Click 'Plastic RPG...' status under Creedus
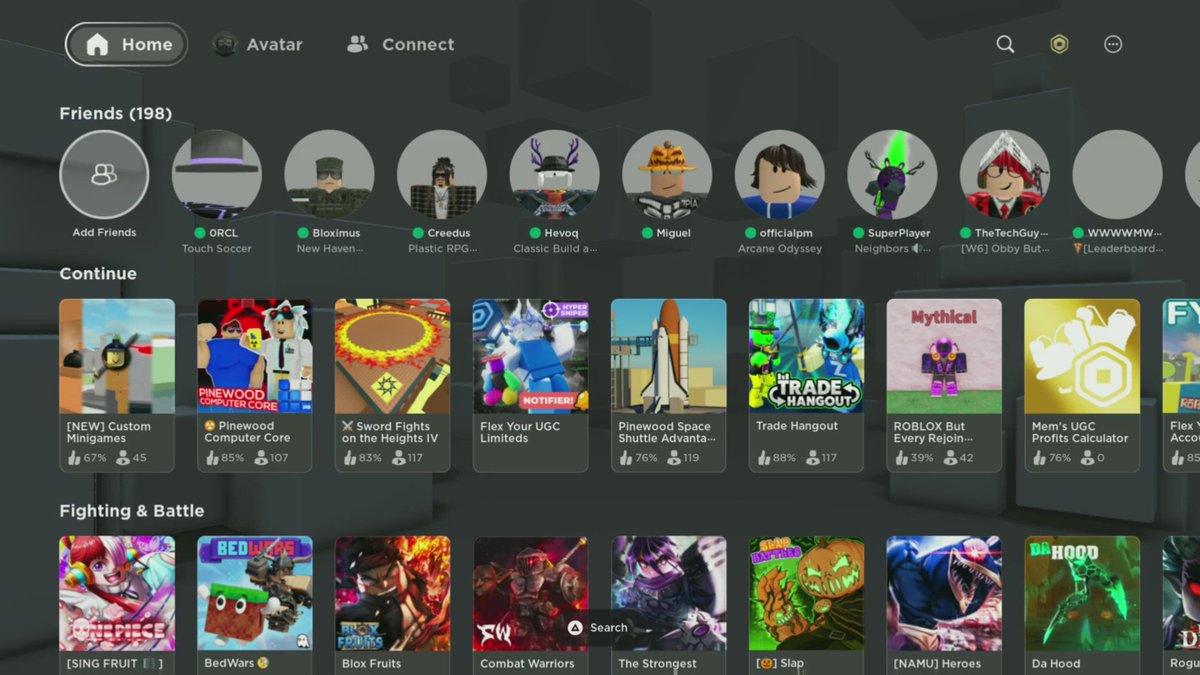This screenshot has width=1200, height=675. click(x=442, y=249)
